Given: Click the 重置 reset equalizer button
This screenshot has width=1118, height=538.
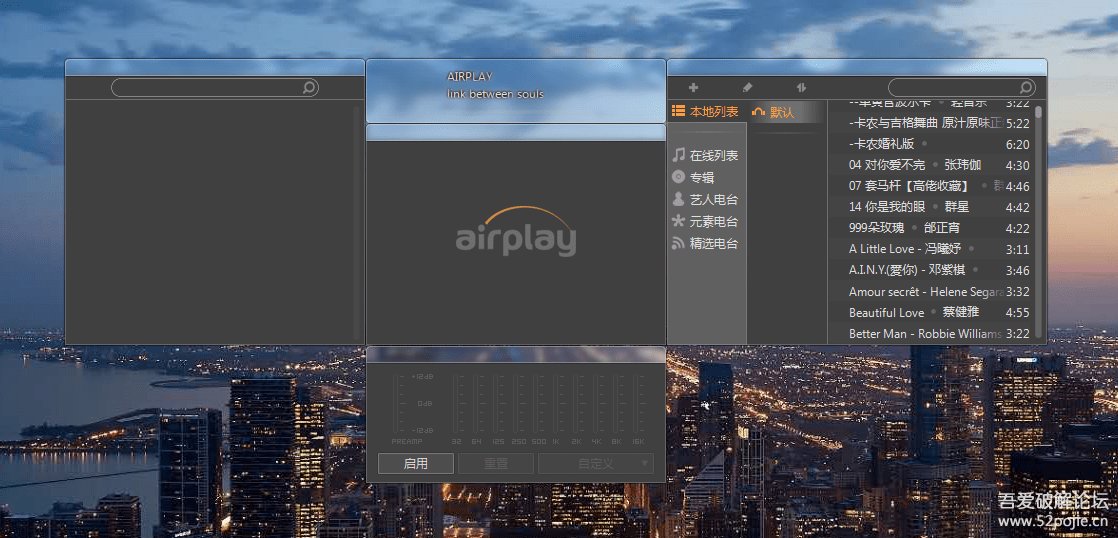Looking at the screenshot, I should click(x=496, y=463).
